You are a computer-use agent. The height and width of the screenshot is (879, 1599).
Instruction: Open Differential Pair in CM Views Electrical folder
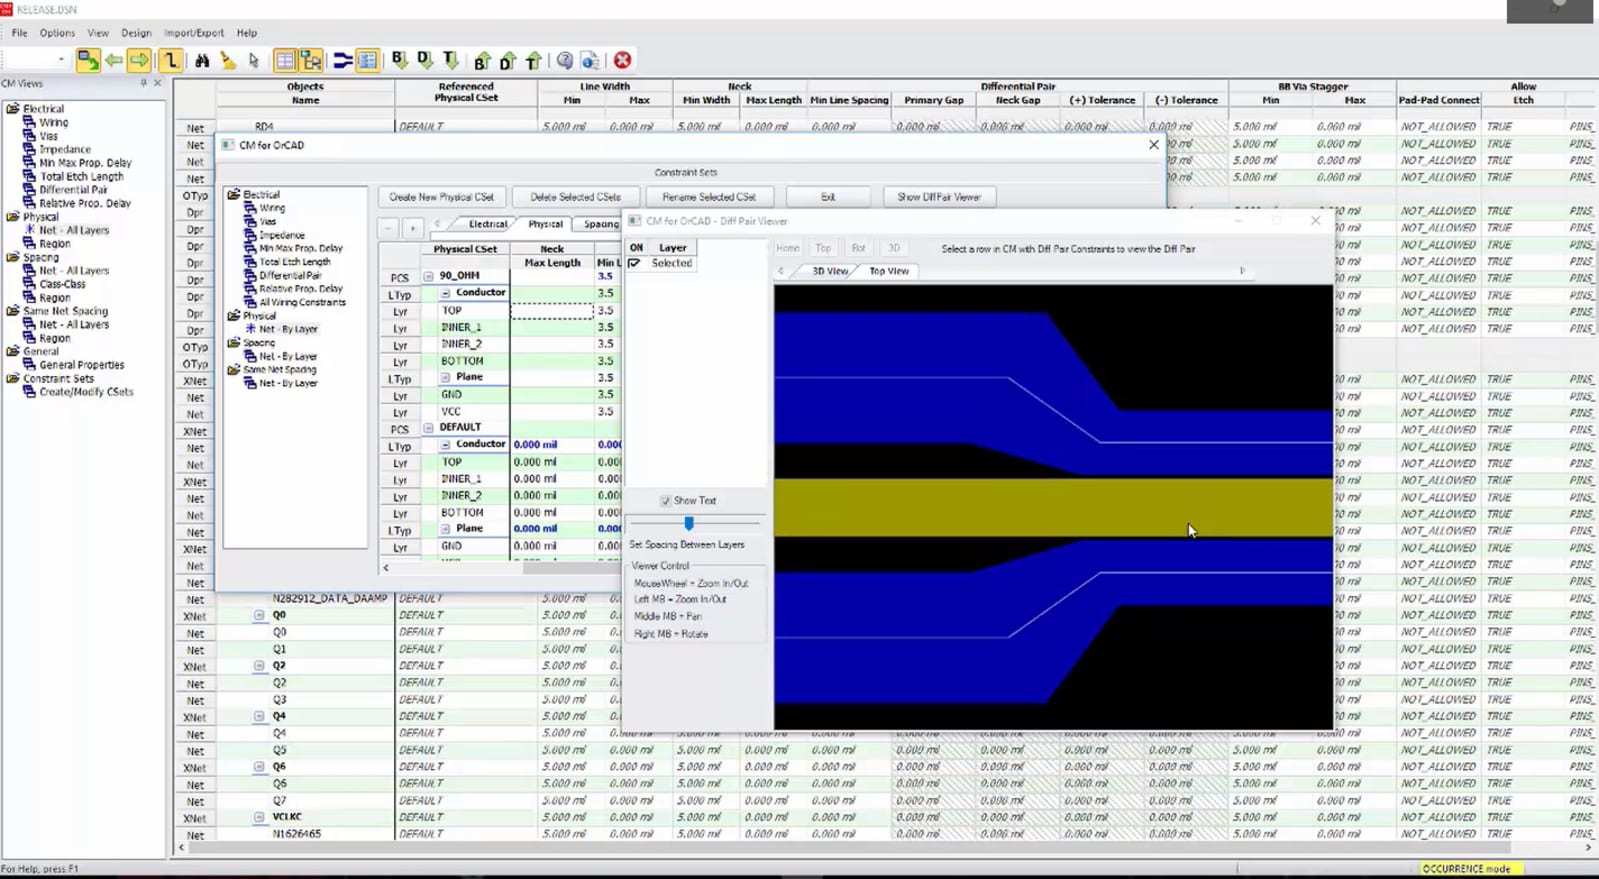pyautogui.click(x=73, y=190)
